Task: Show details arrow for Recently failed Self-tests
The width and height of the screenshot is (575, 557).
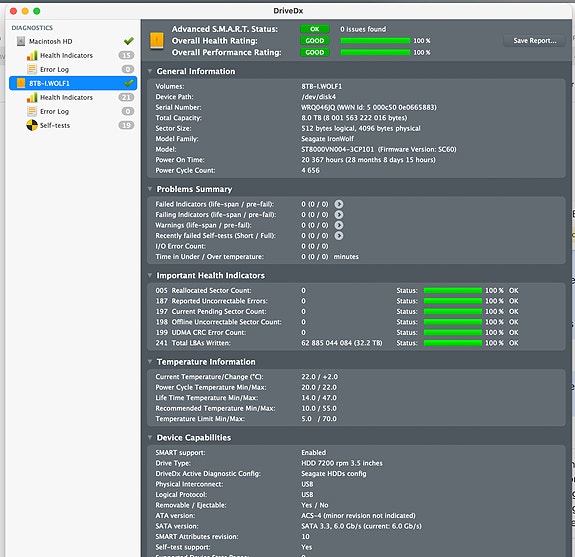Action: click(x=339, y=236)
